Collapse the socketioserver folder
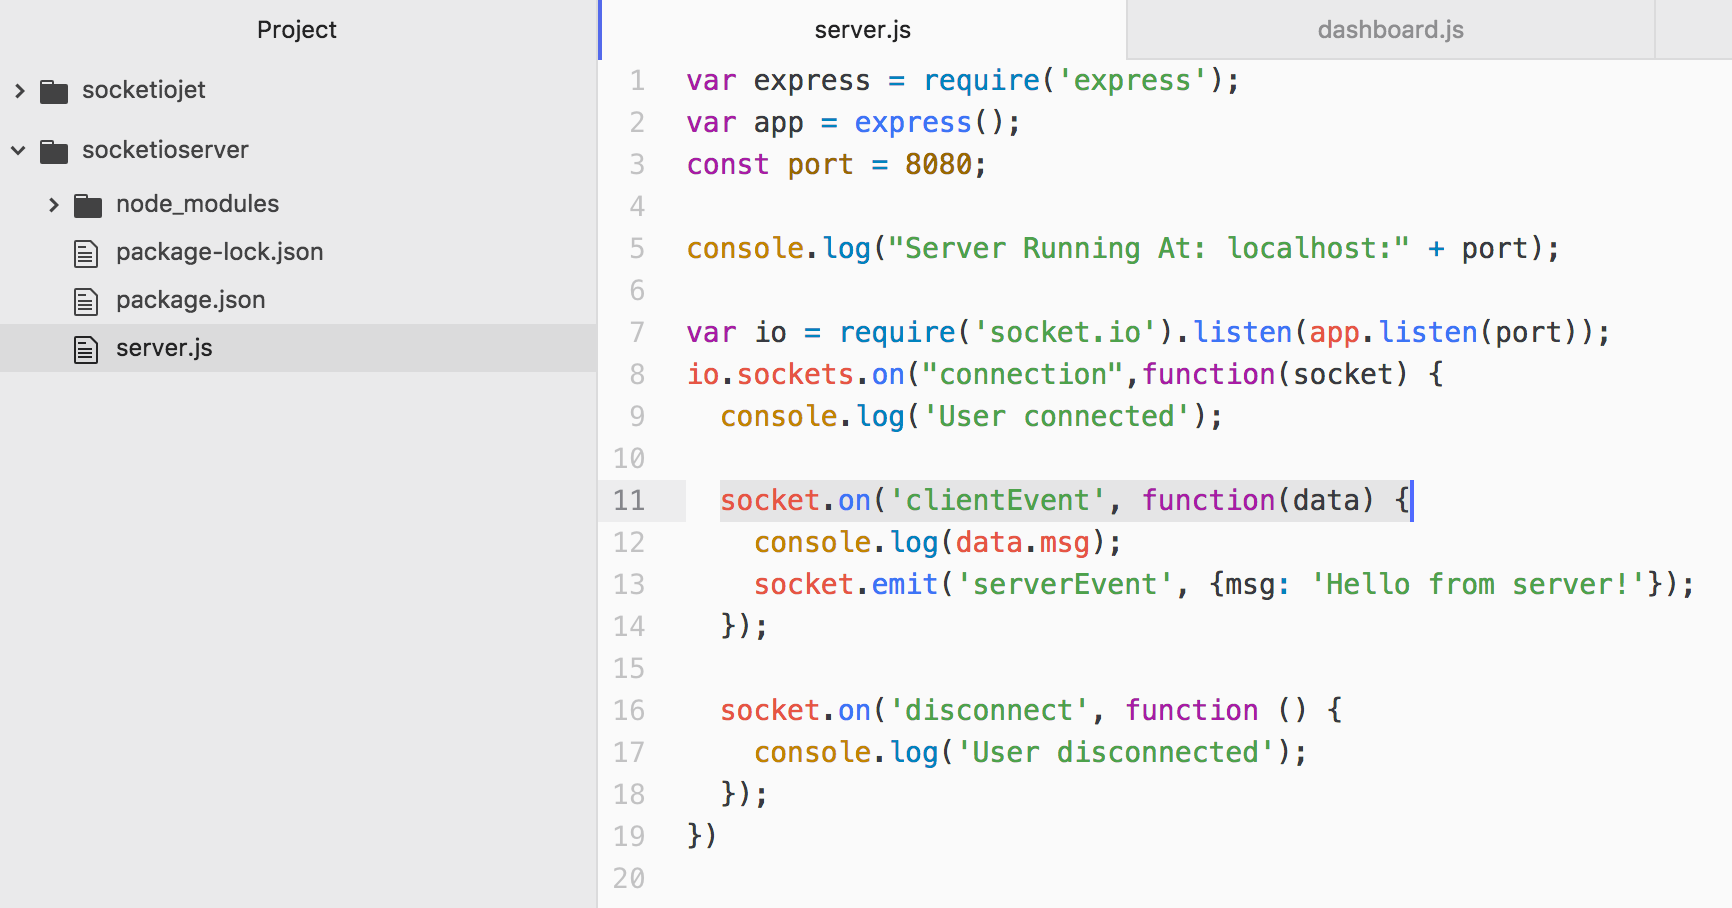 pyautogui.click(x=18, y=149)
